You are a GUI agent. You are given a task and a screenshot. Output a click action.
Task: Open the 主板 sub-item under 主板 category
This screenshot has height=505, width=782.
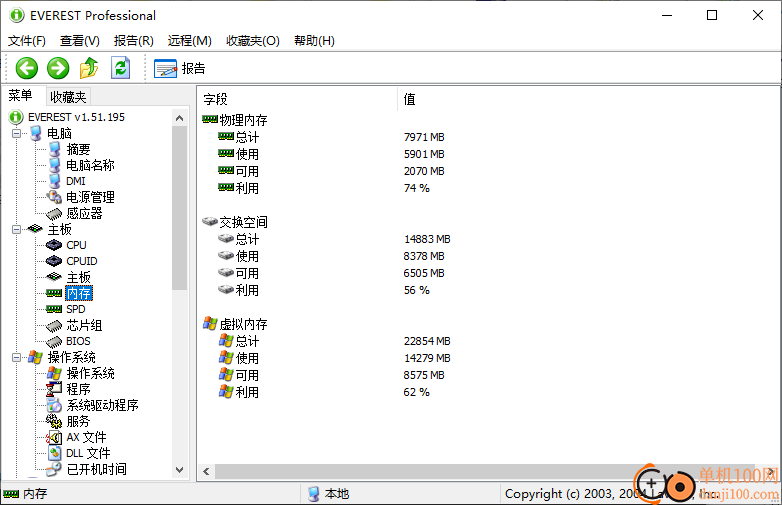78,277
